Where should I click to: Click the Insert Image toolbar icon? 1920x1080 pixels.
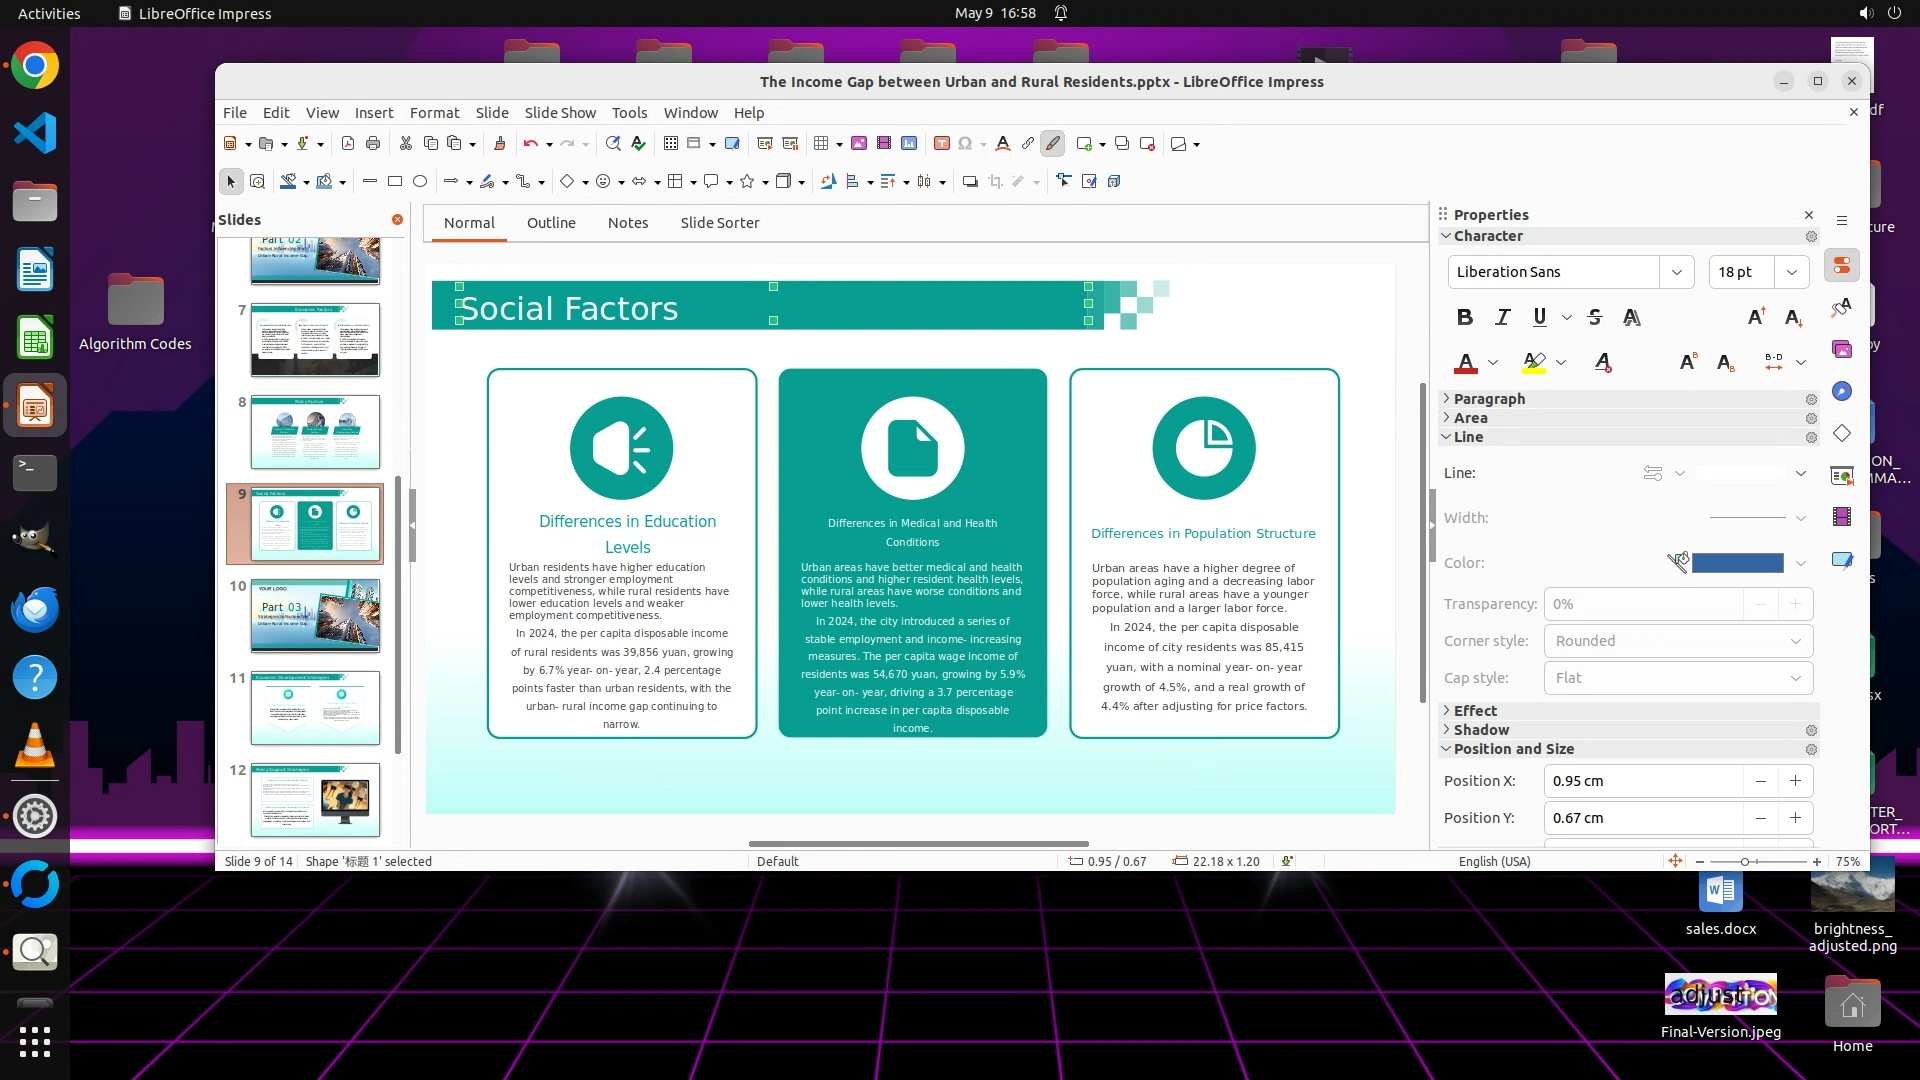[859, 144]
